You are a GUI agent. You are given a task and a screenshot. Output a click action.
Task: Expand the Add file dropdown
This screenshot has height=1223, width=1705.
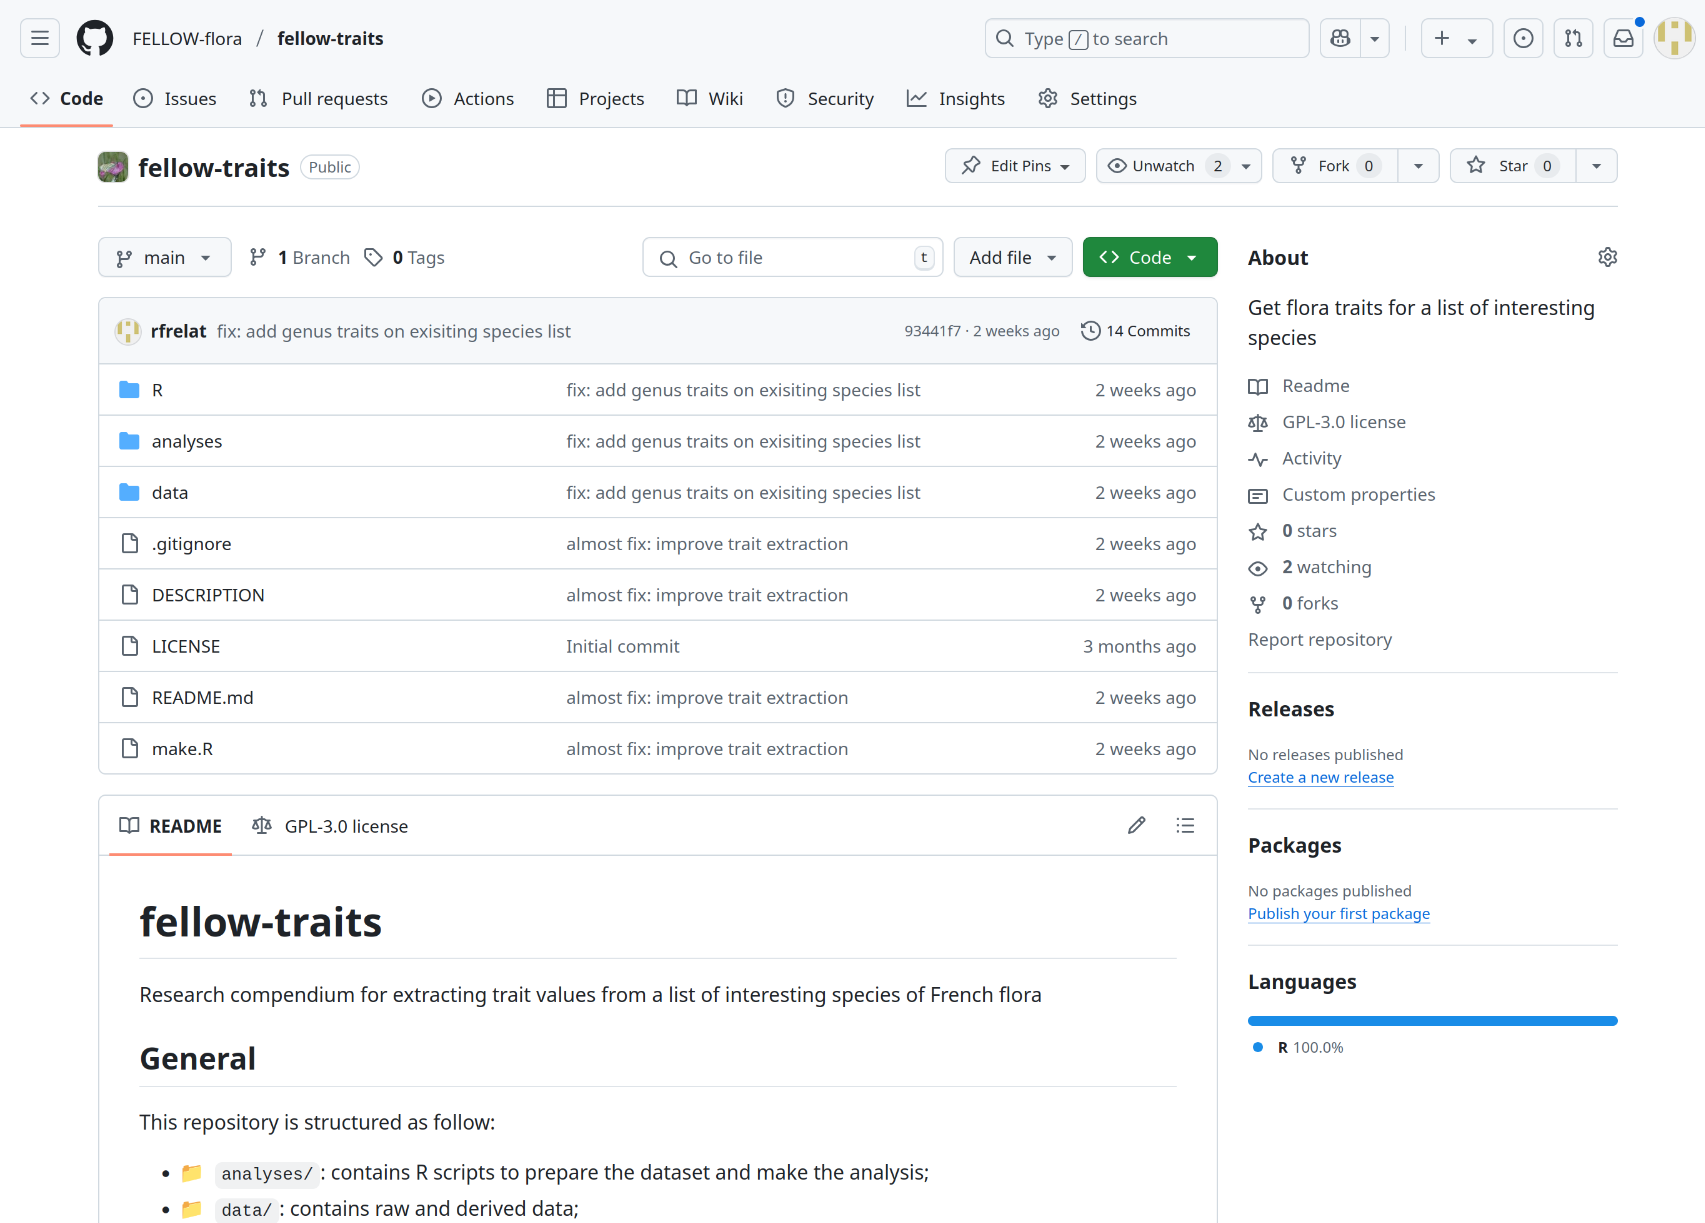click(x=1012, y=258)
